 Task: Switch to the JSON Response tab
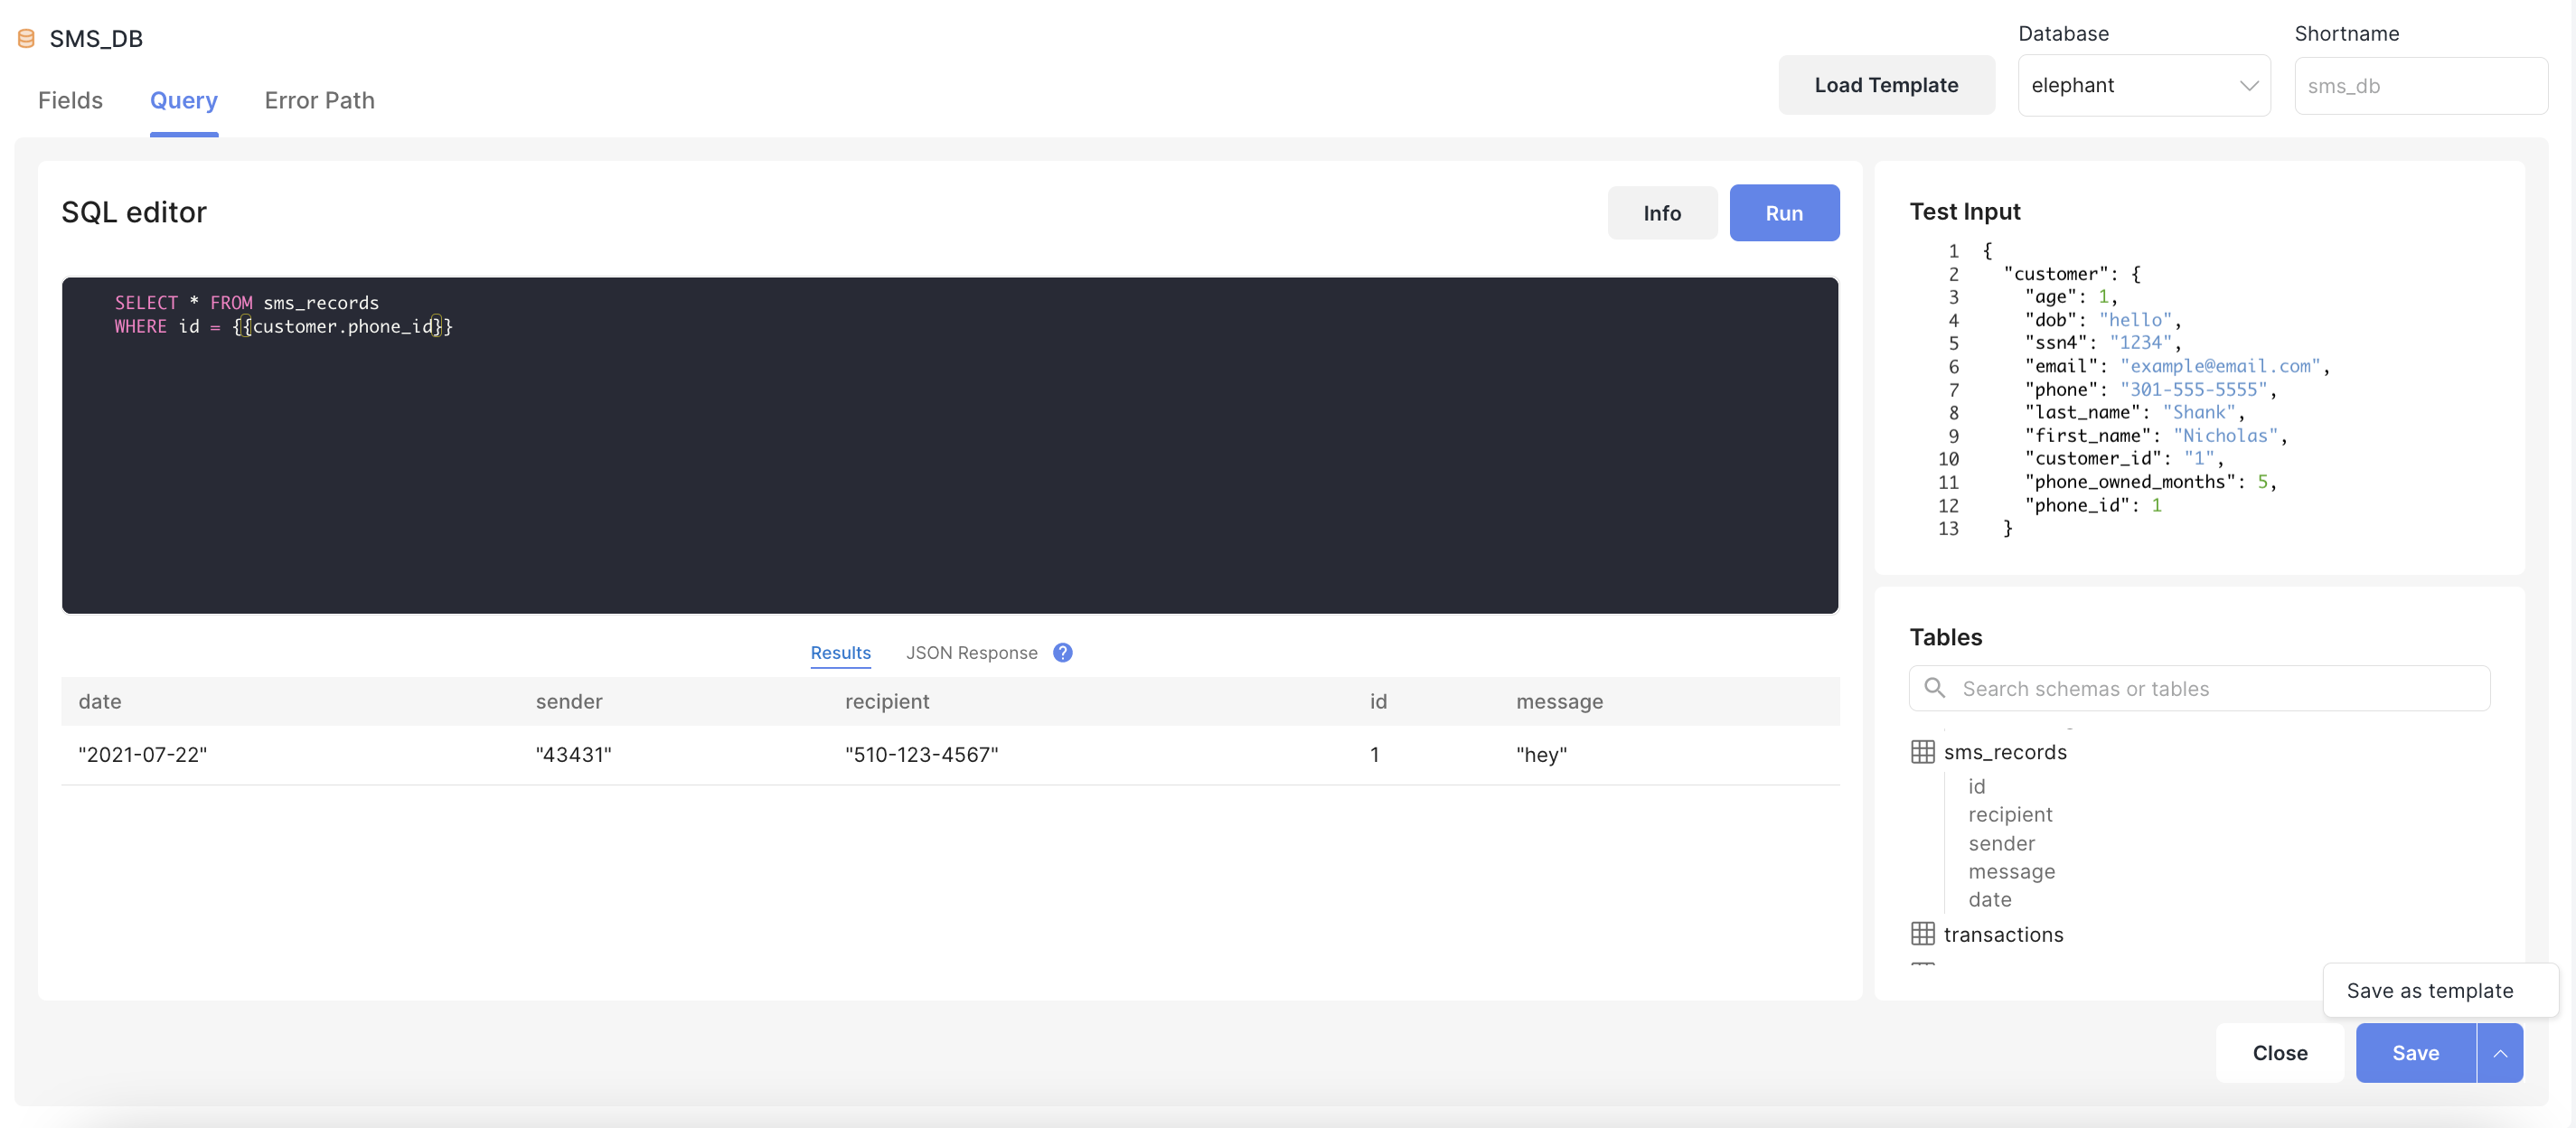pos(971,652)
